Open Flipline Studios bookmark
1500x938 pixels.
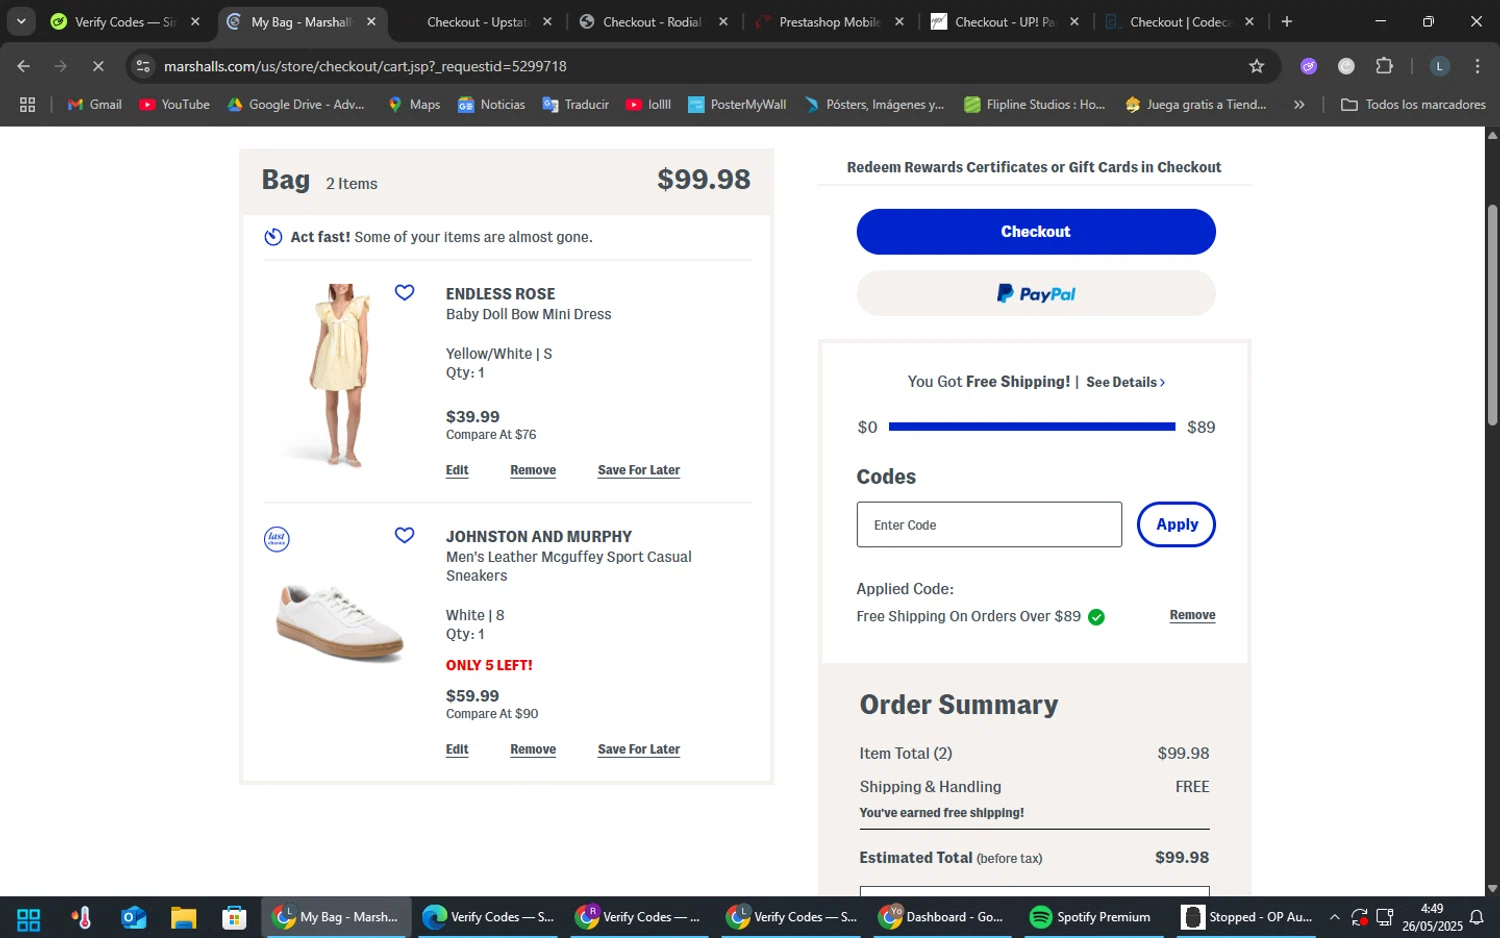1034,104
